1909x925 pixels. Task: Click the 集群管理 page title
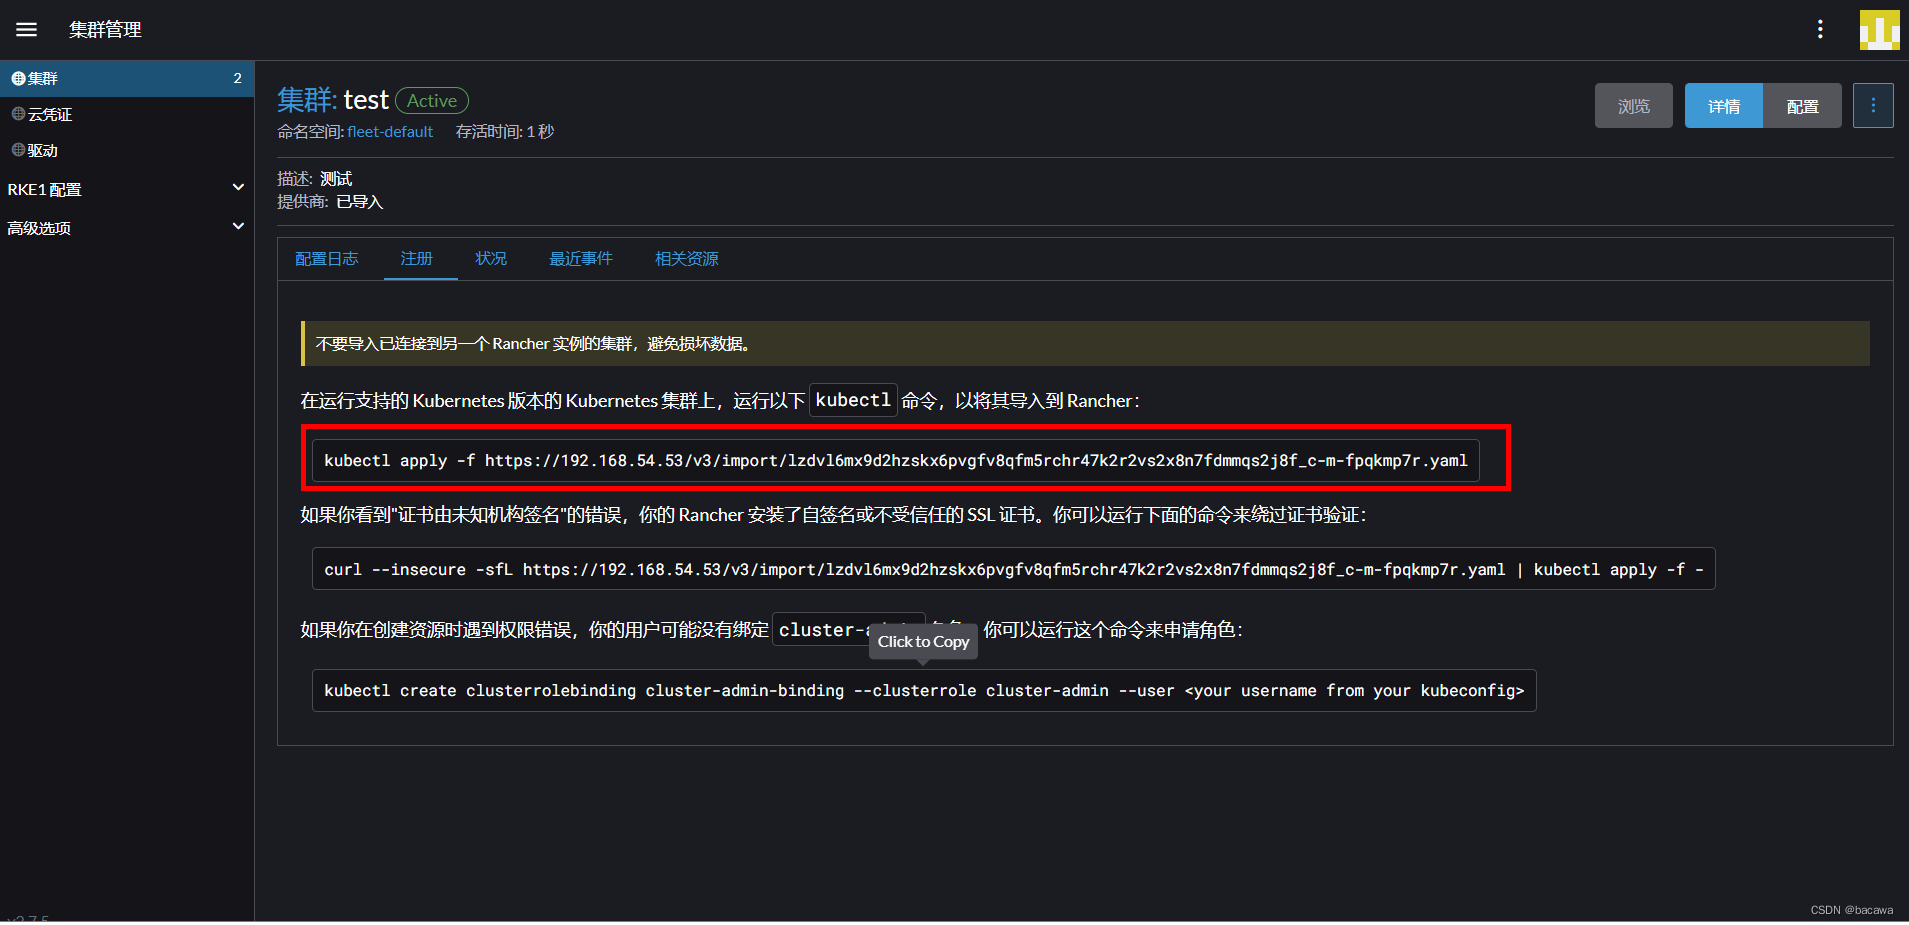point(105,30)
